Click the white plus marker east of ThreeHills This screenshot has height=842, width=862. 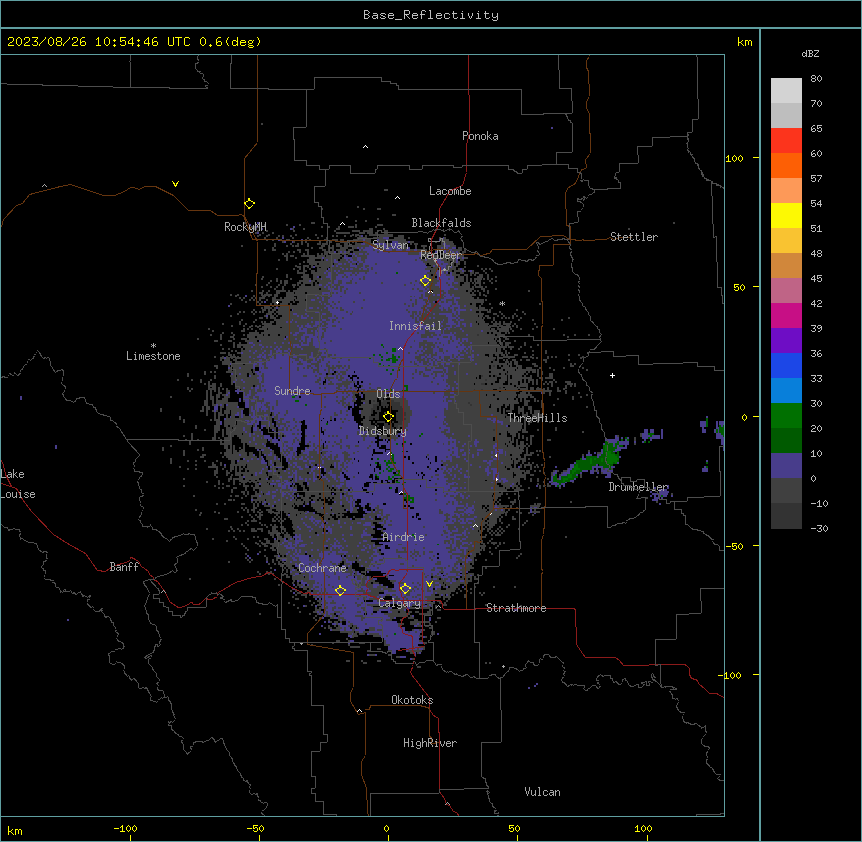pos(612,375)
